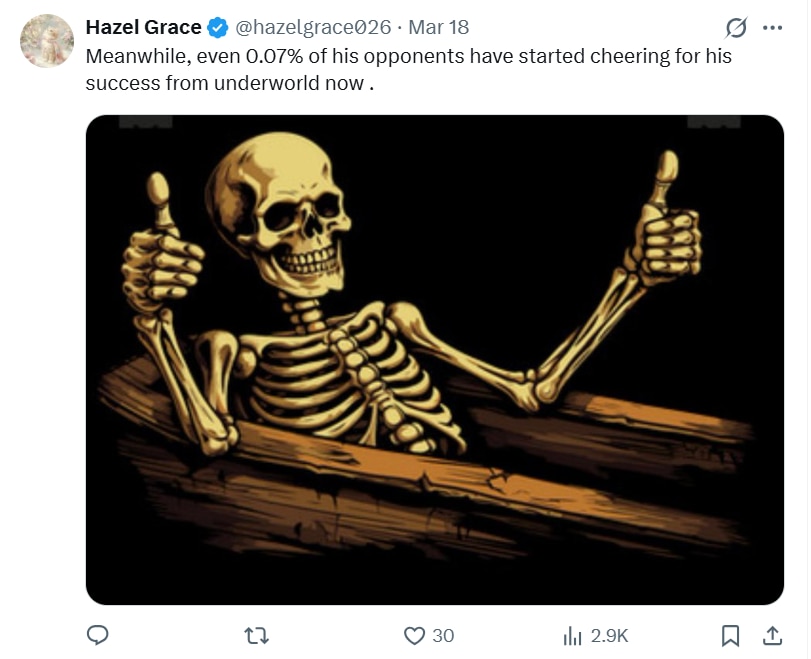Share the post via the share icon

tap(773, 635)
